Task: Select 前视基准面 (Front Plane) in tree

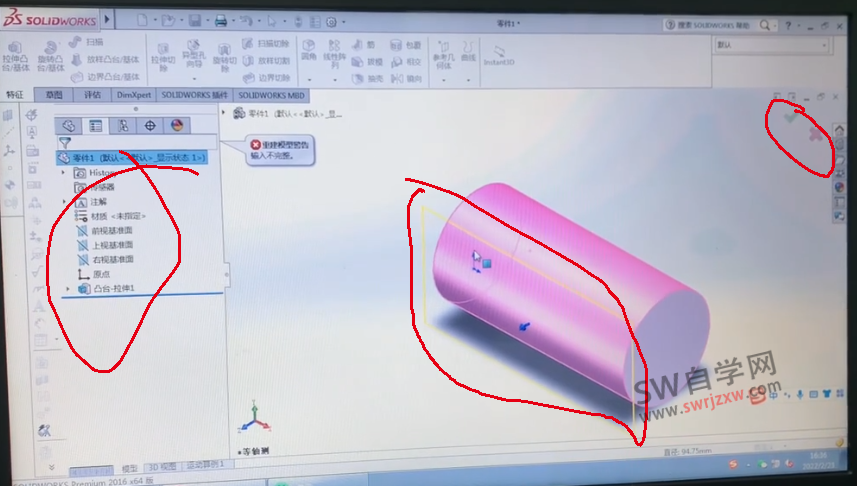Action: pyautogui.click(x=104, y=231)
